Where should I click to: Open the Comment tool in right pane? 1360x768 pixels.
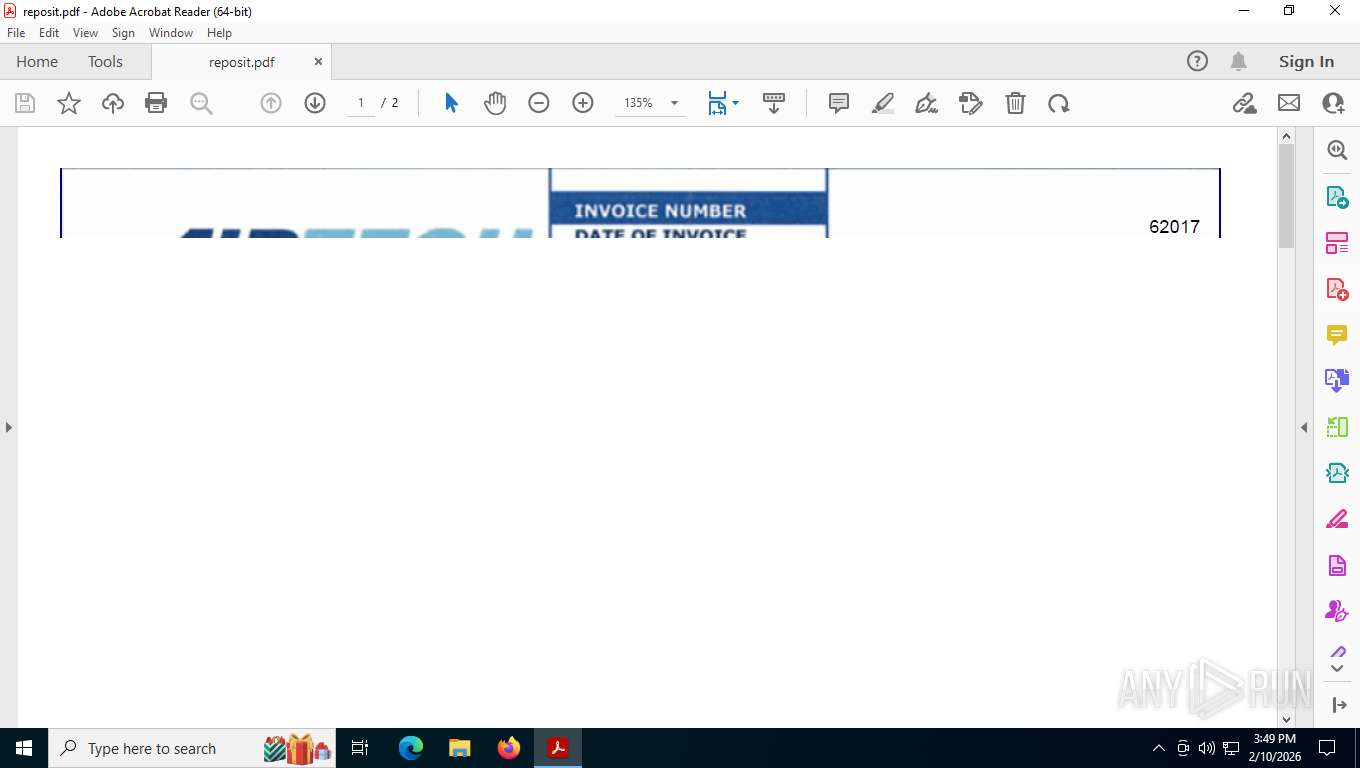[x=1337, y=334]
